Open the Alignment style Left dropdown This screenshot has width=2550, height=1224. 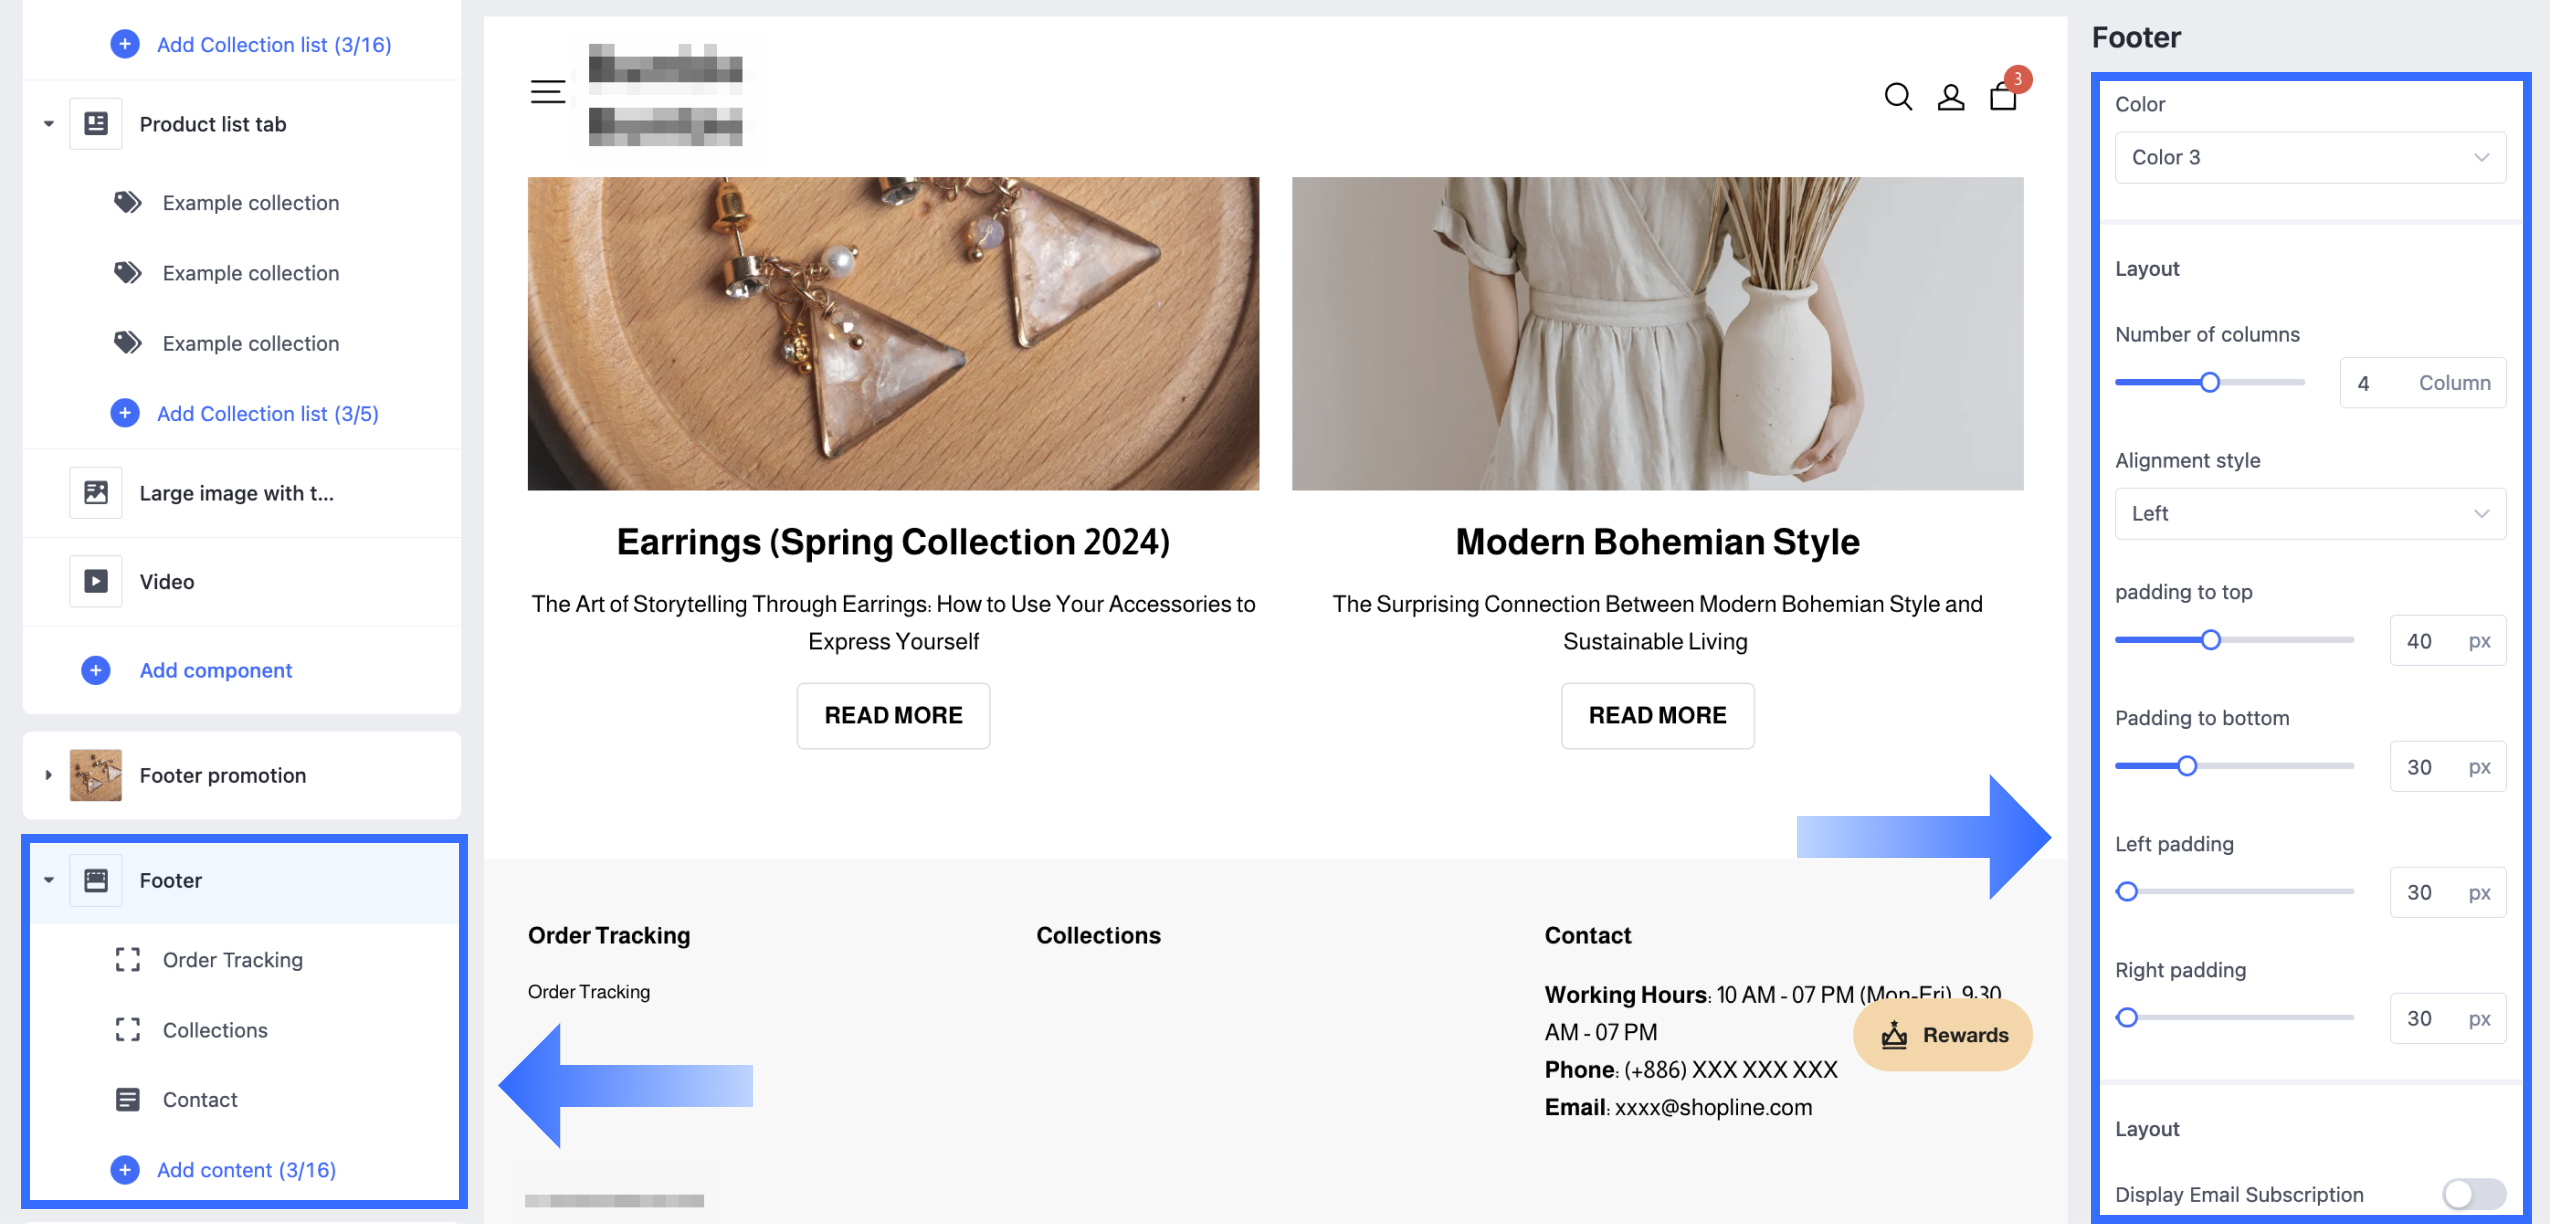pyautogui.click(x=2310, y=513)
